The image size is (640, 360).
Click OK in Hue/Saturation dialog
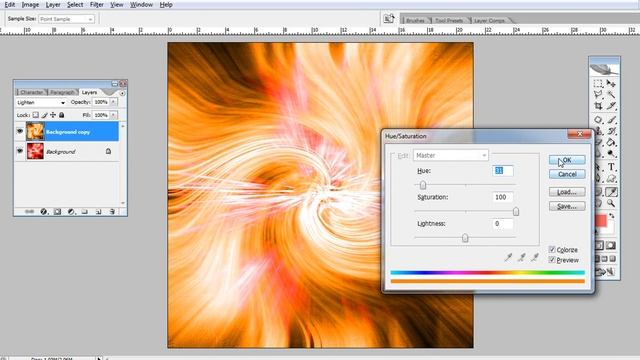pyautogui.click(x=567, y=160)
